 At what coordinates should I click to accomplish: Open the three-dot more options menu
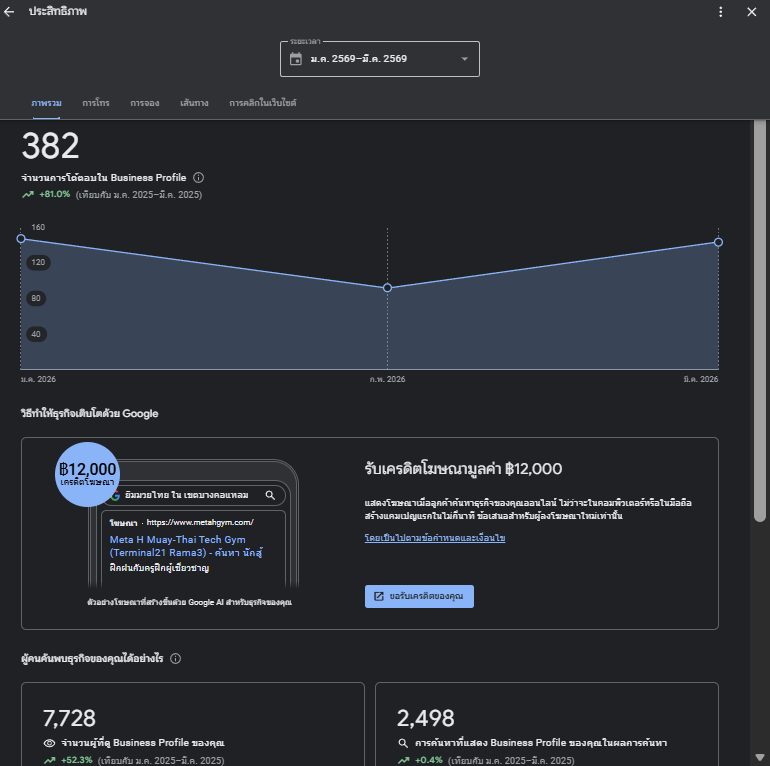pos(720,12)
